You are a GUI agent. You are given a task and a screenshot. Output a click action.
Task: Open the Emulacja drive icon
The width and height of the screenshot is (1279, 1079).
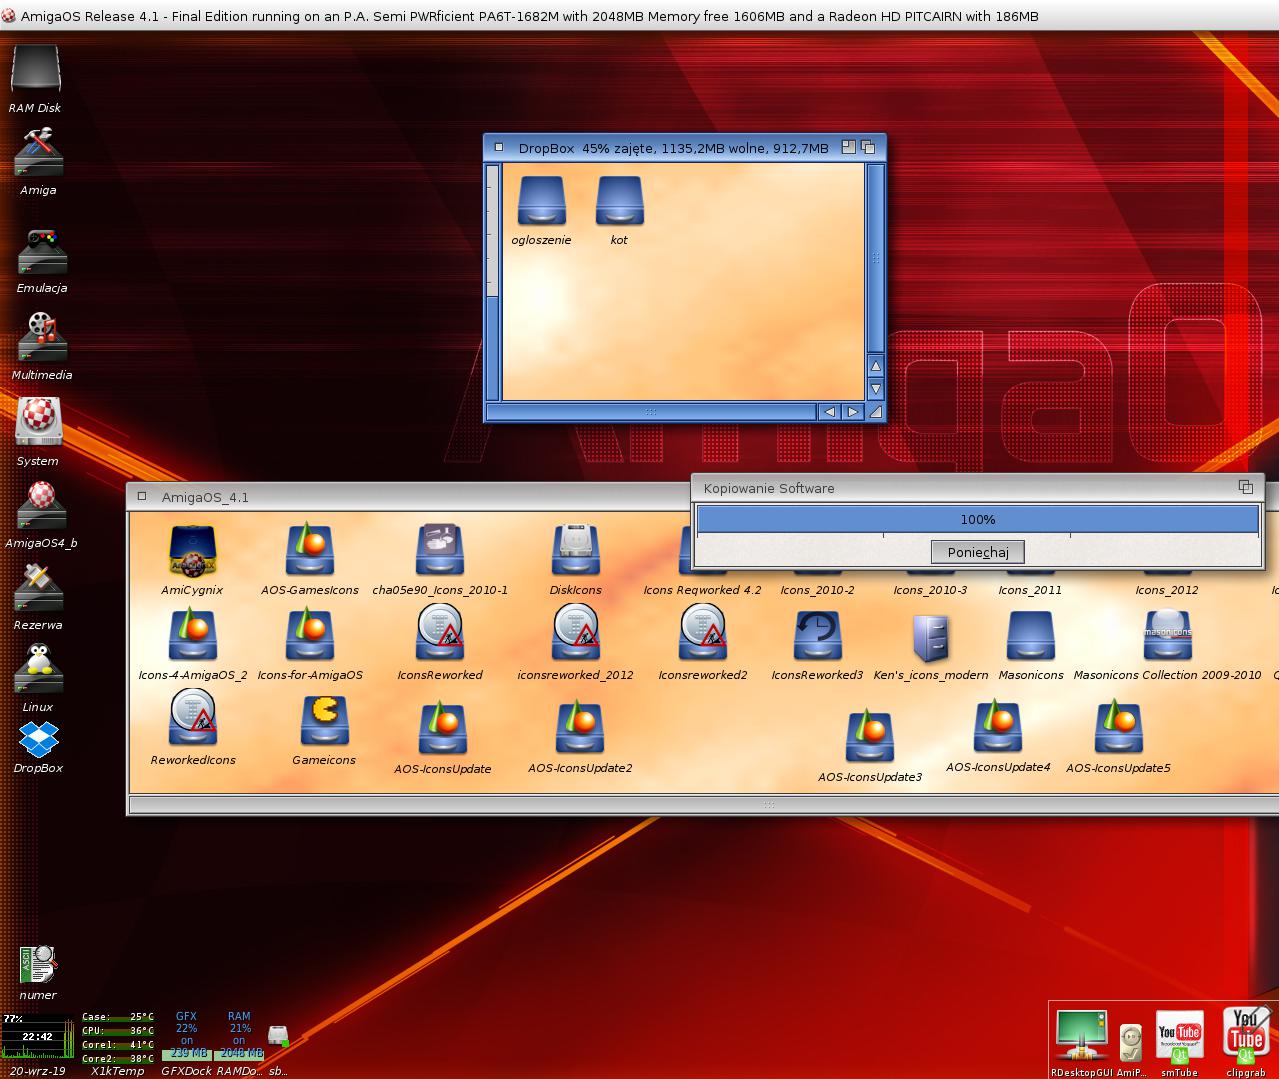click(x=42, y=252)
